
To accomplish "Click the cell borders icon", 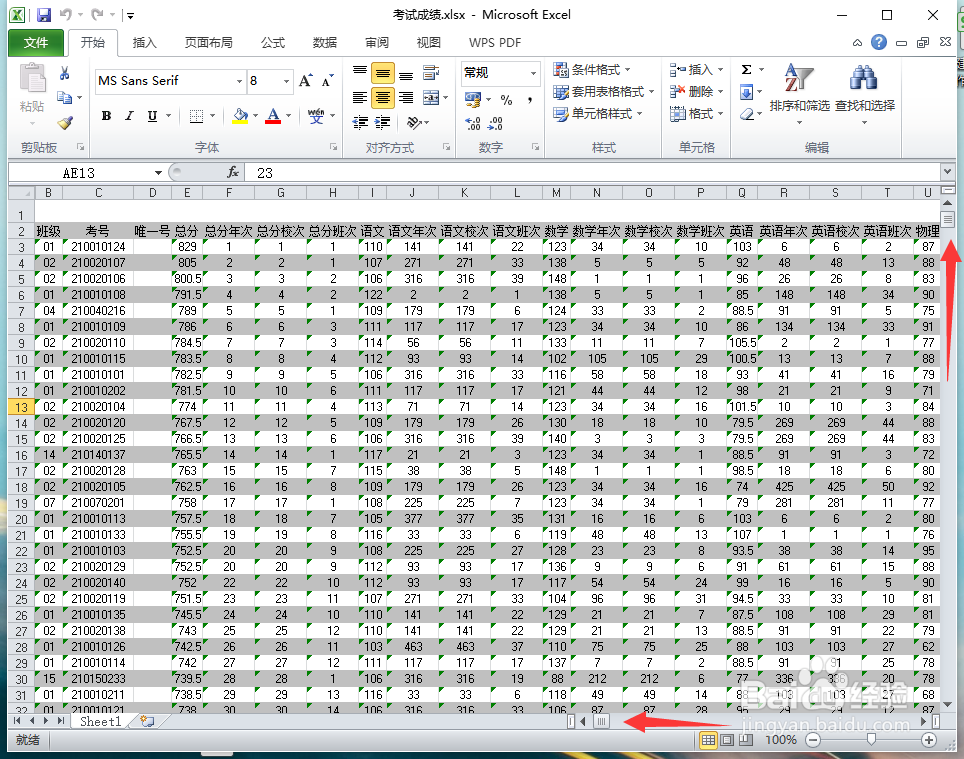I will 196,116.
